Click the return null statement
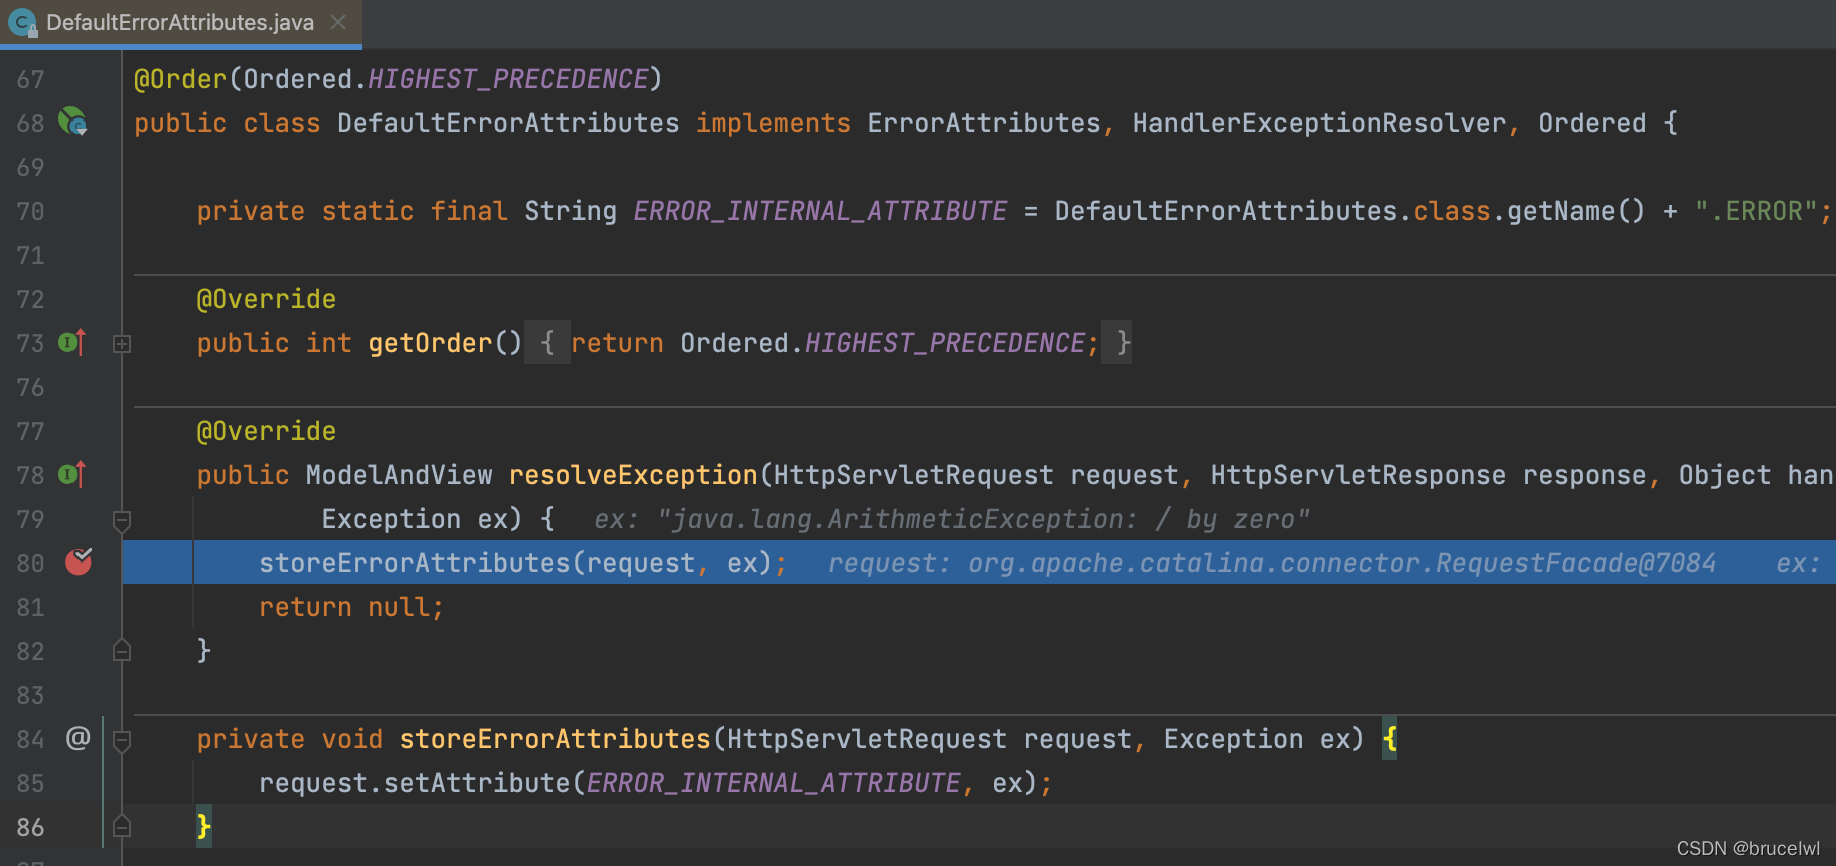 tap(351, 607)
